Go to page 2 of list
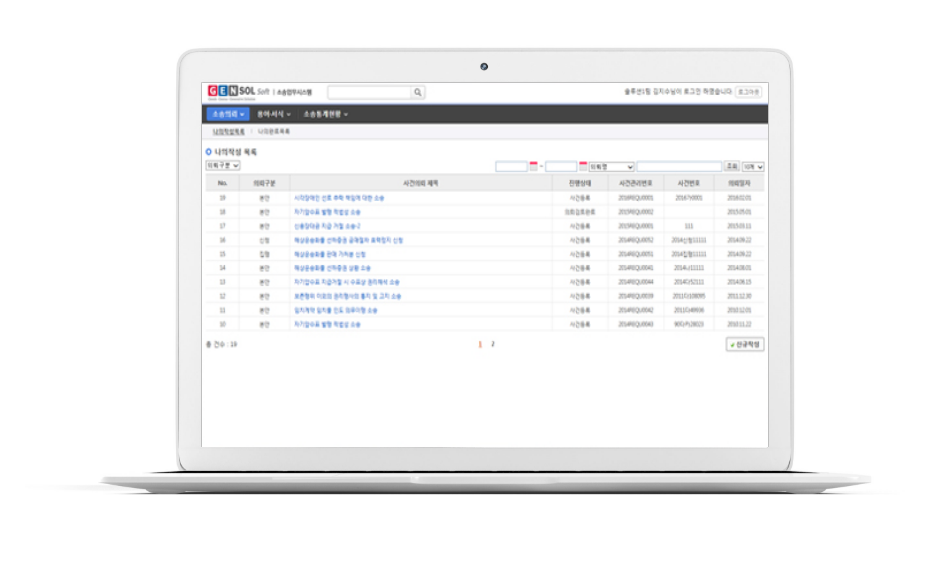The image size is (929, 564). click(x=493, y=344)
